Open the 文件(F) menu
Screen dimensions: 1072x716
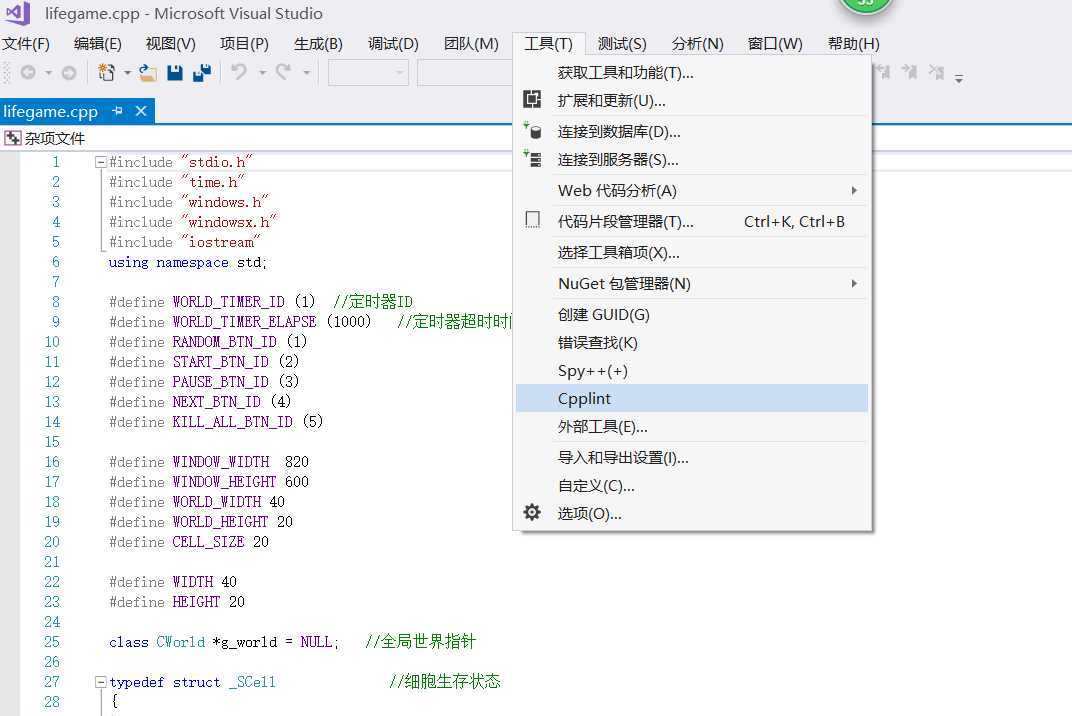[x=26, y=44]
